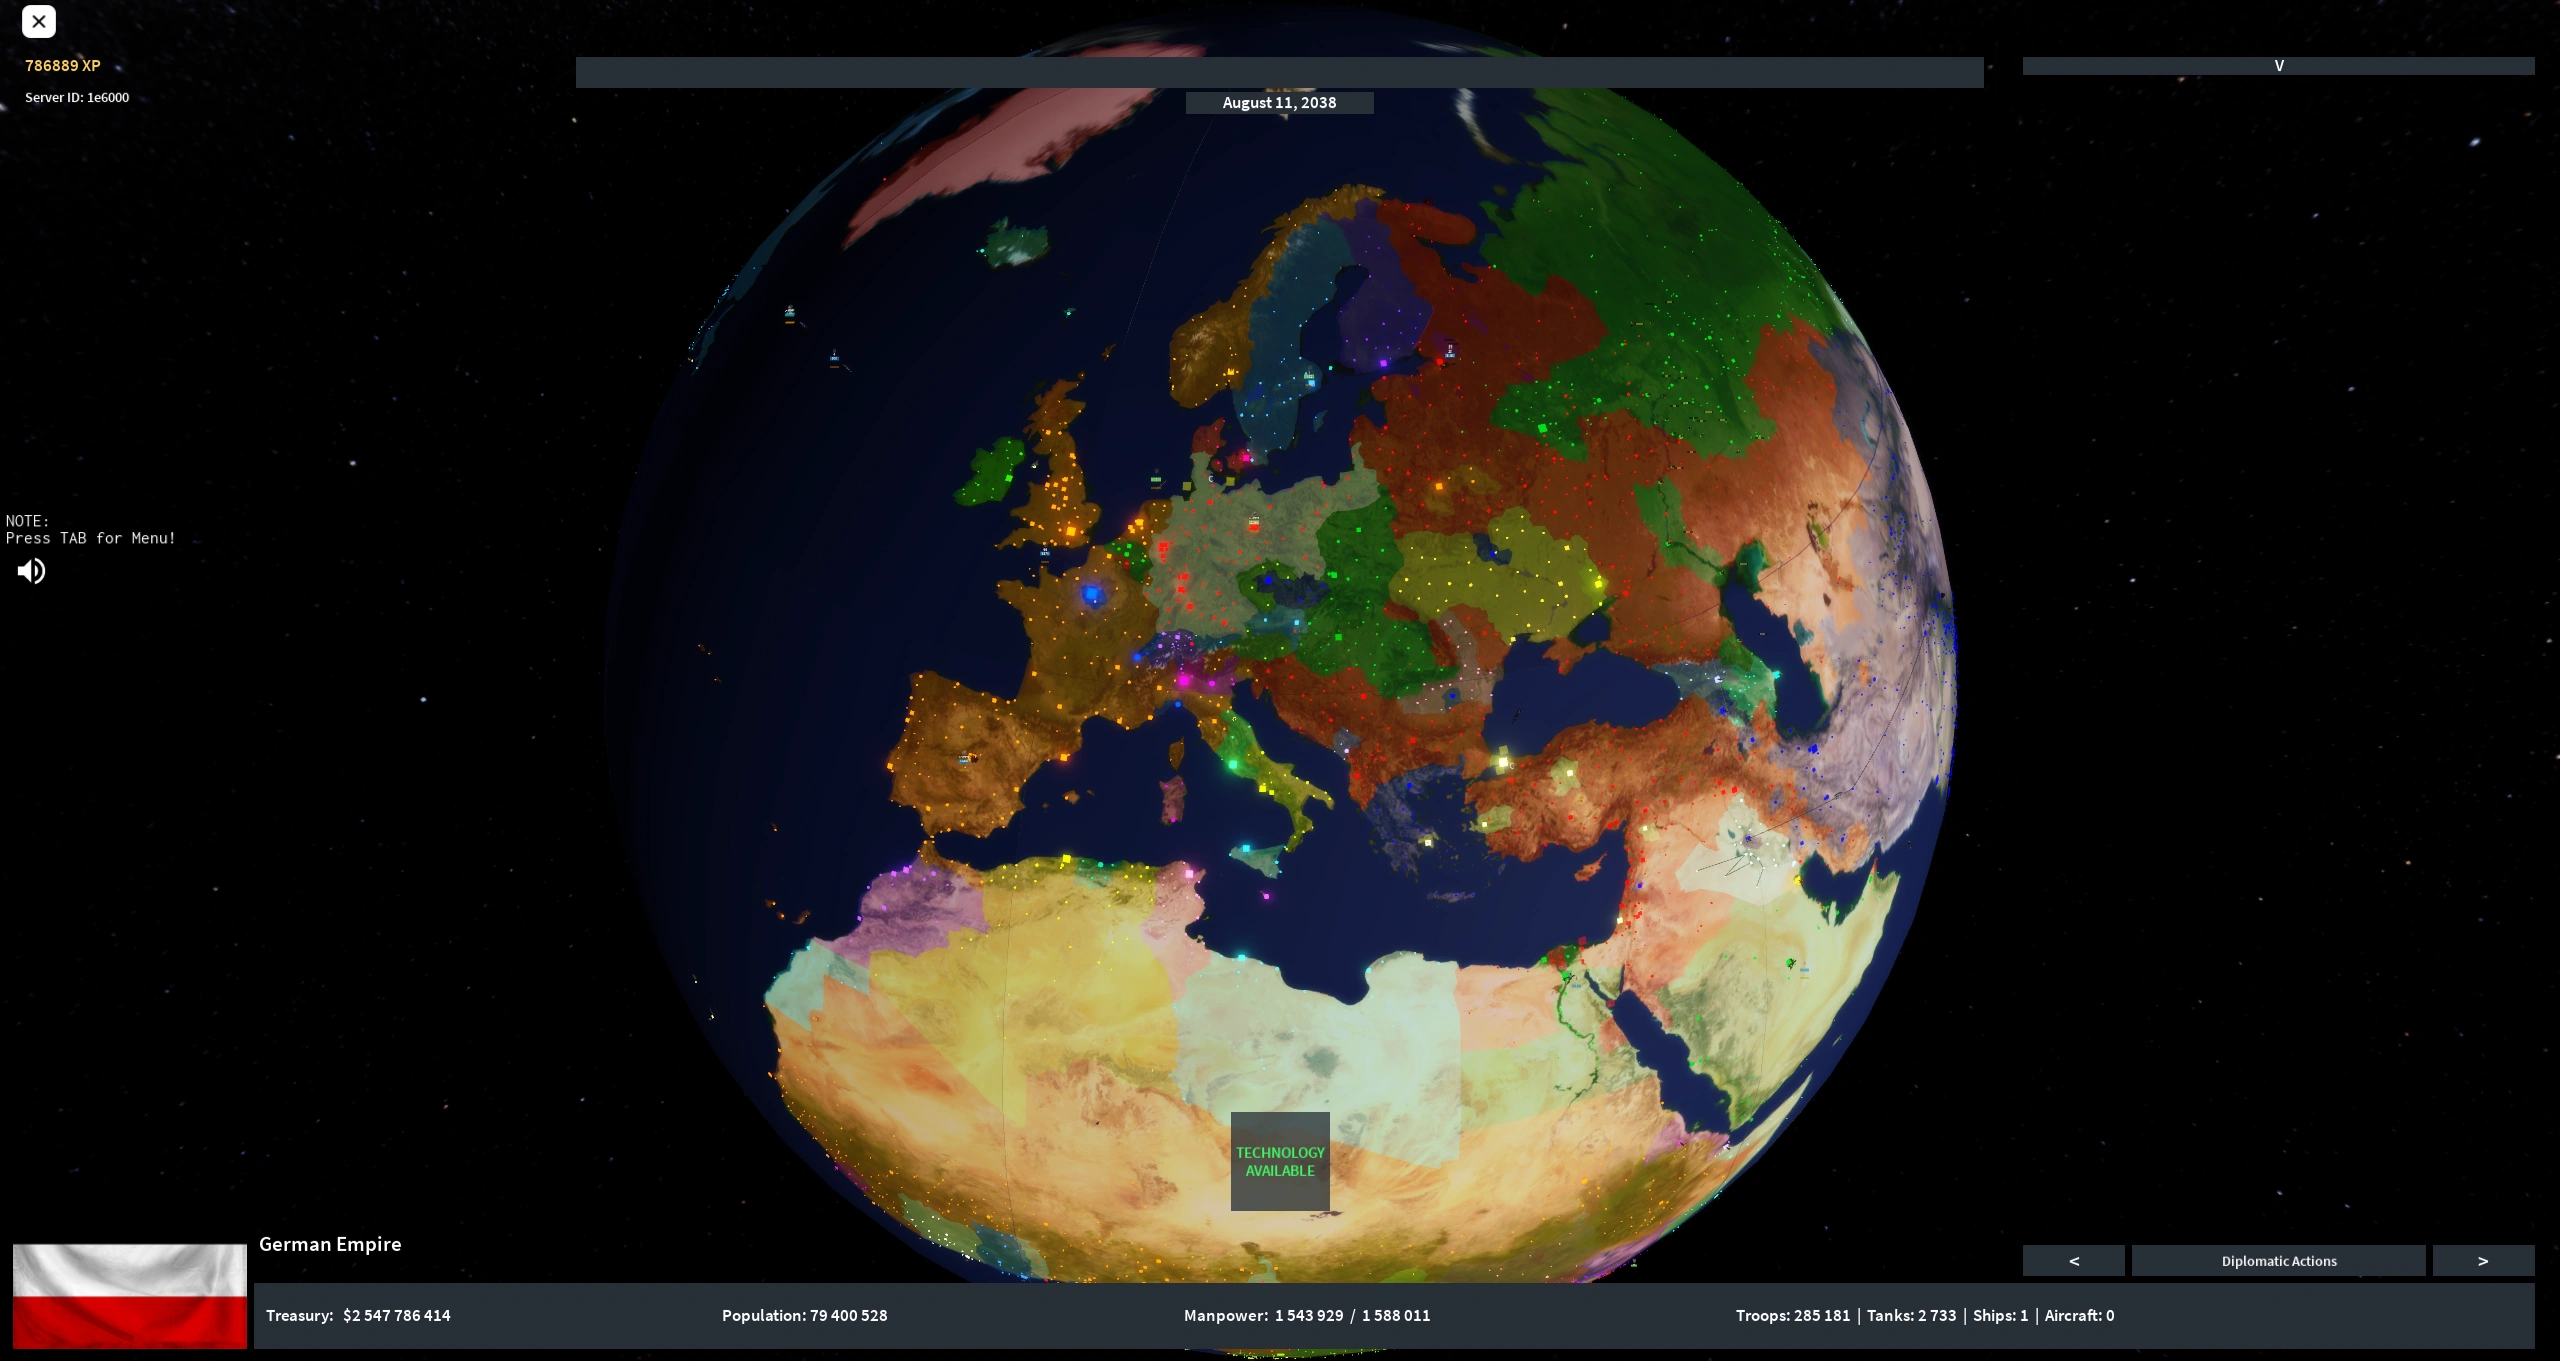The width and height of the screenshot is (2560, 1361).
Task: Select the unit marker in the North Sea
Action: 1156,481
